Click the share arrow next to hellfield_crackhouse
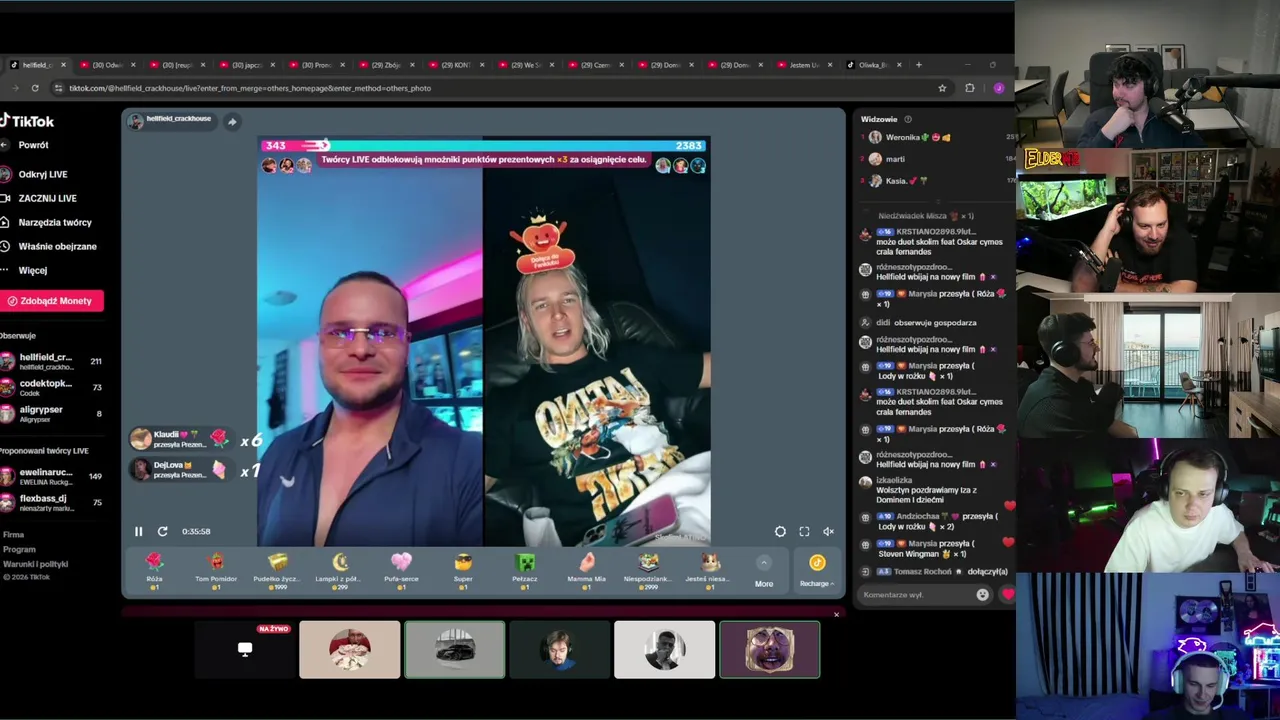Screen dimensions: 1280x720 coord(232,122)
